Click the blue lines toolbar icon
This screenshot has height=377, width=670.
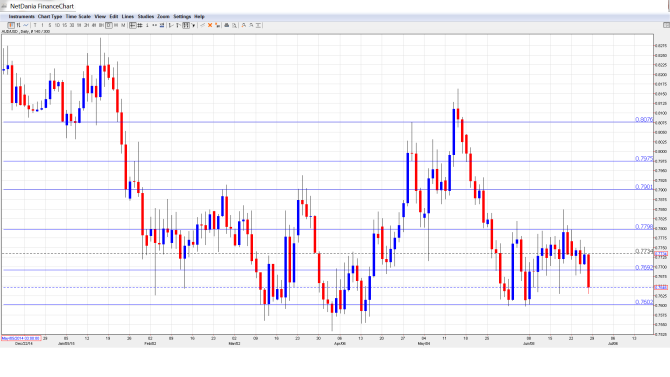tap(162, 26)
